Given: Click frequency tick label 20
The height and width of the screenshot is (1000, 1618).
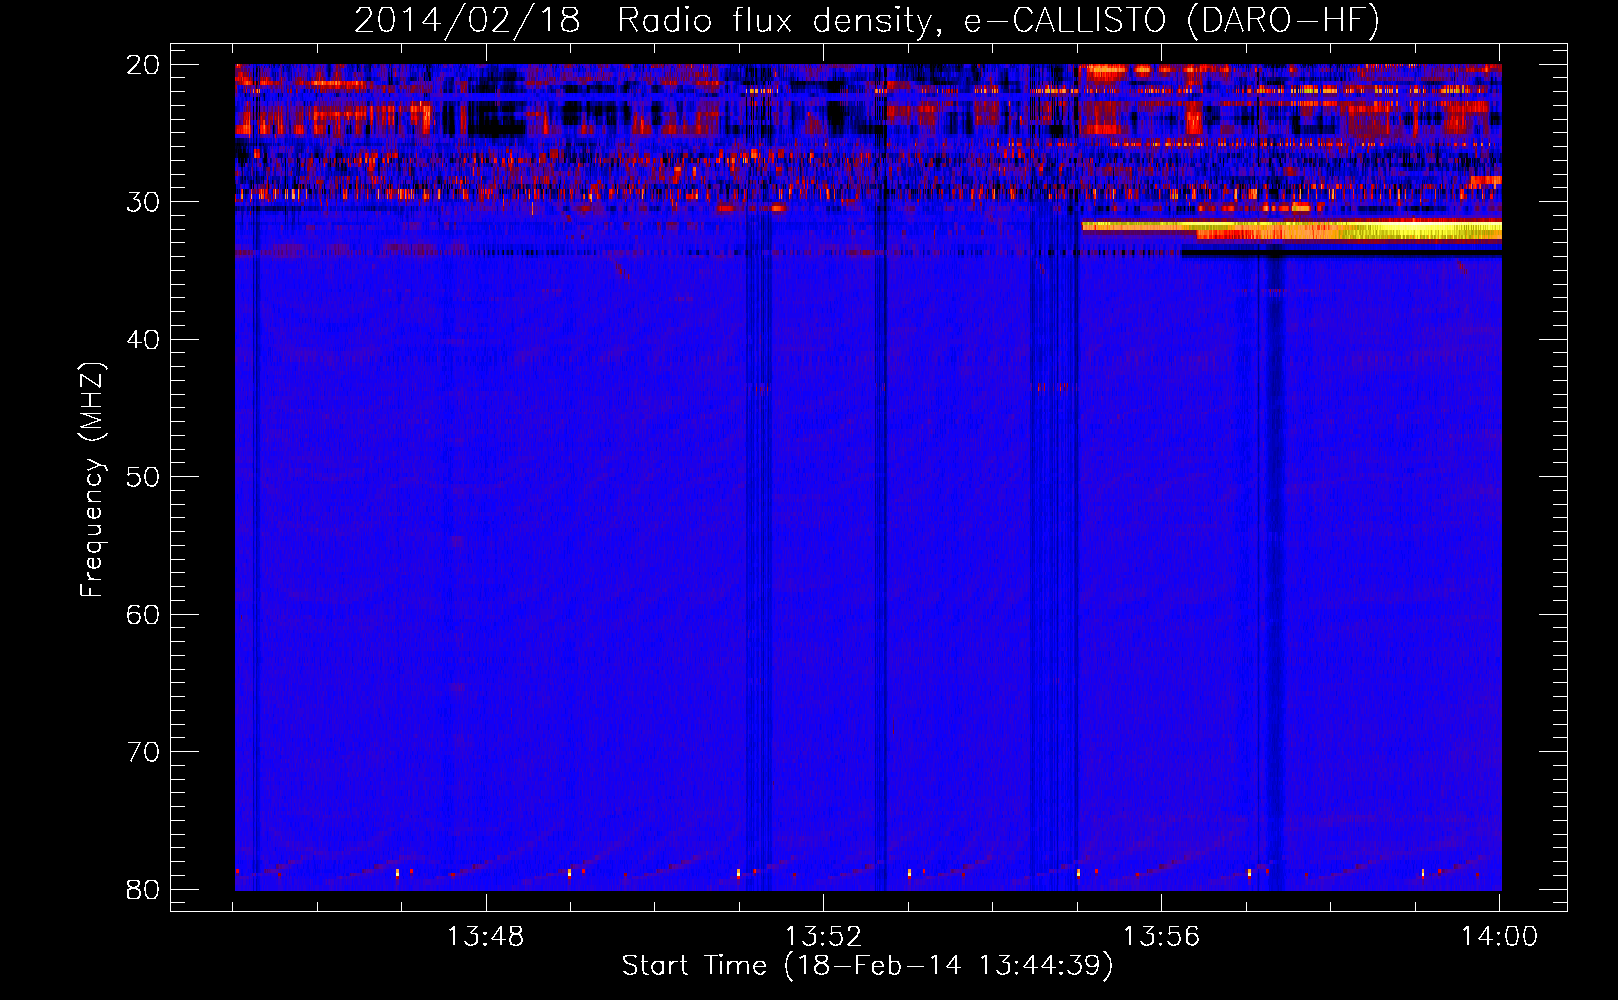Looking at the screenshot, I should coord(143,65).
